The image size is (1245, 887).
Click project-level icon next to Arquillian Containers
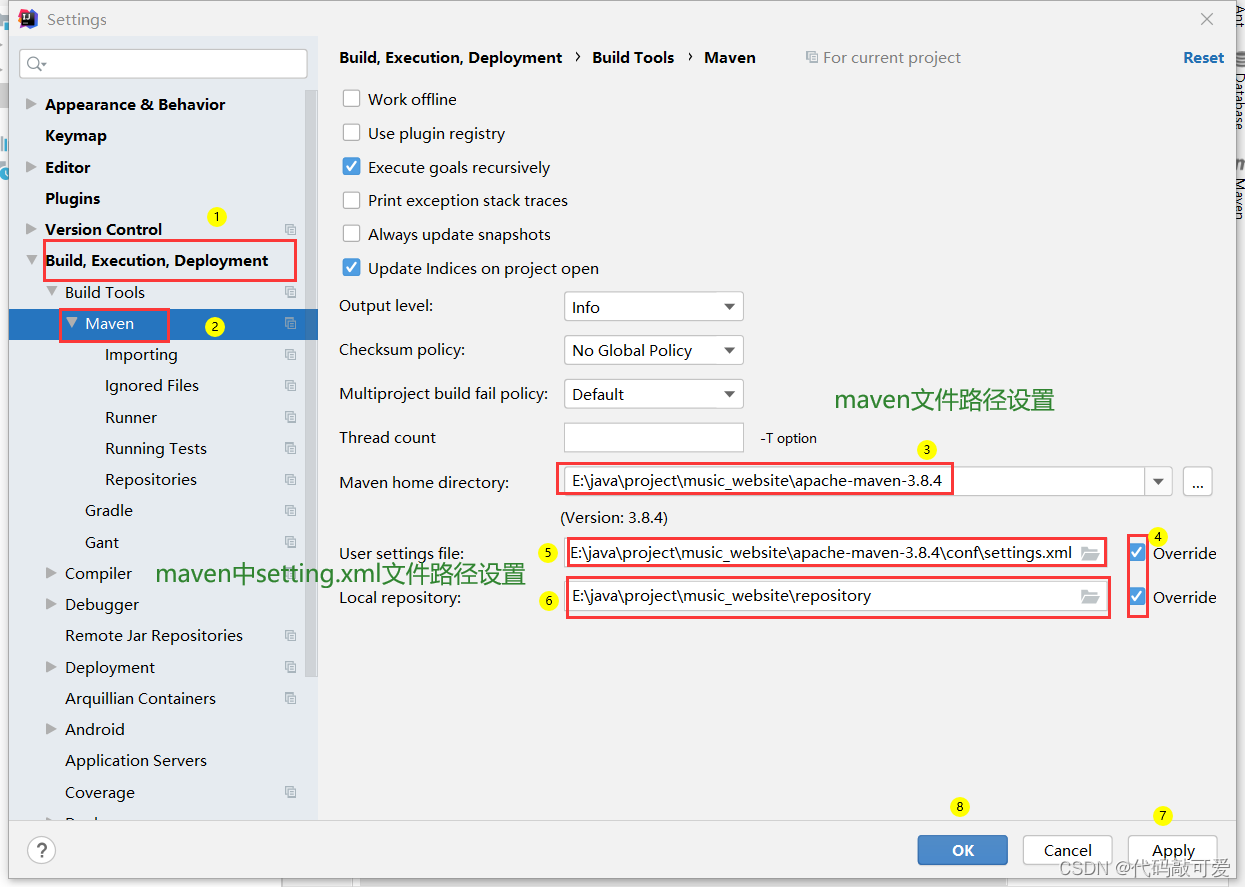tap(290, 698)
